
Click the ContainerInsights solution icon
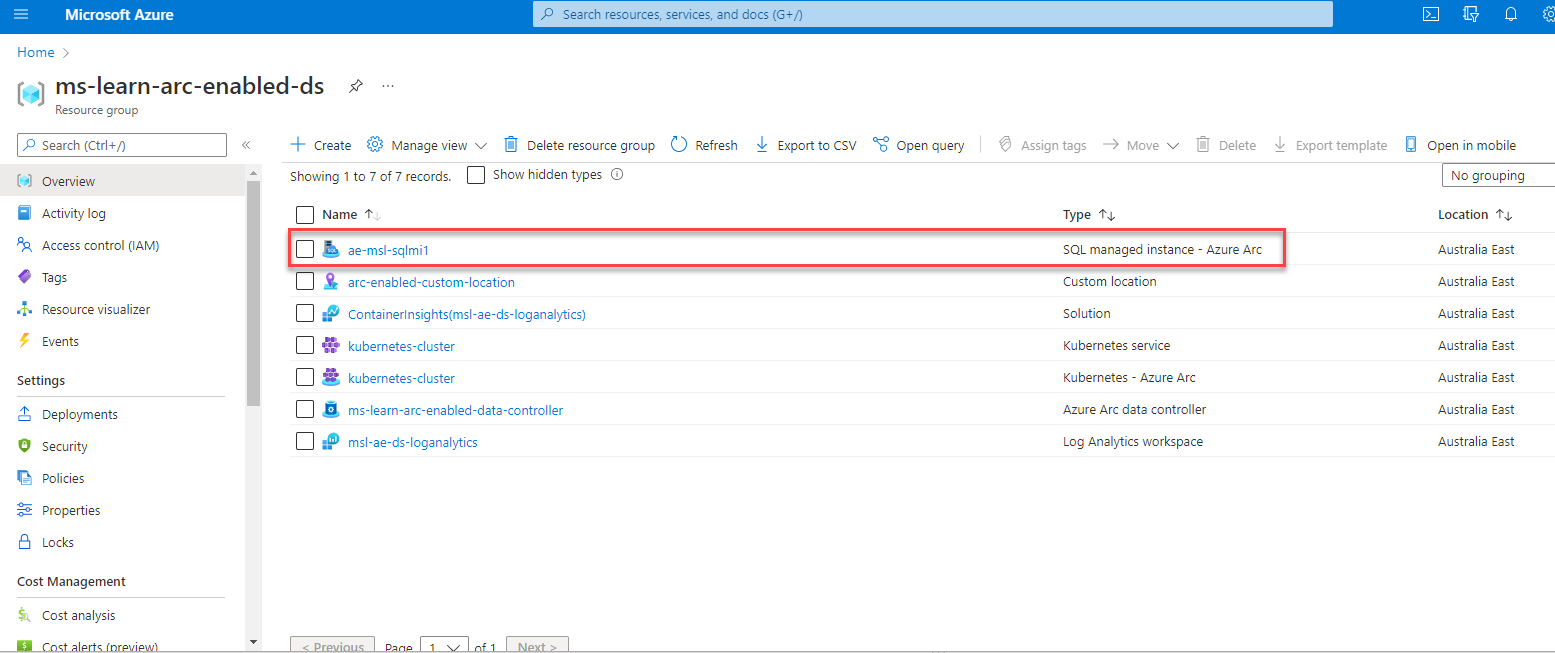point(331,313)
